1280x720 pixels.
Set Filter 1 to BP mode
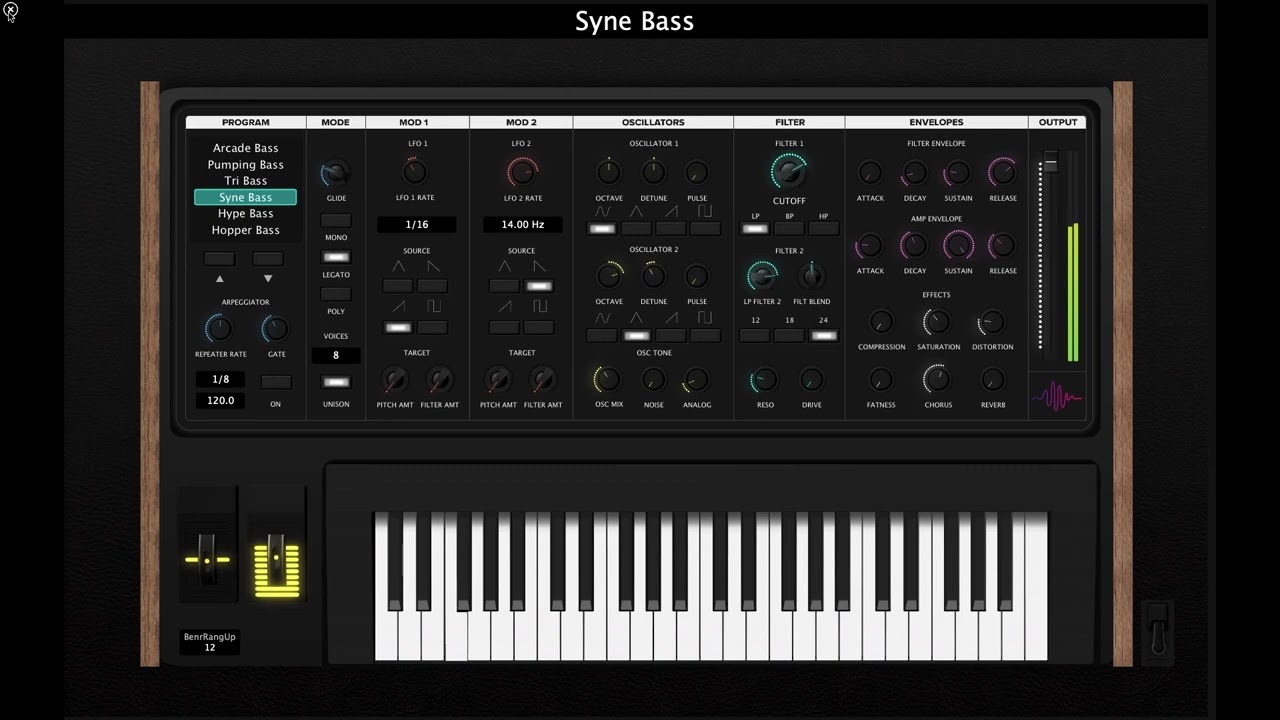click(789, 229)
